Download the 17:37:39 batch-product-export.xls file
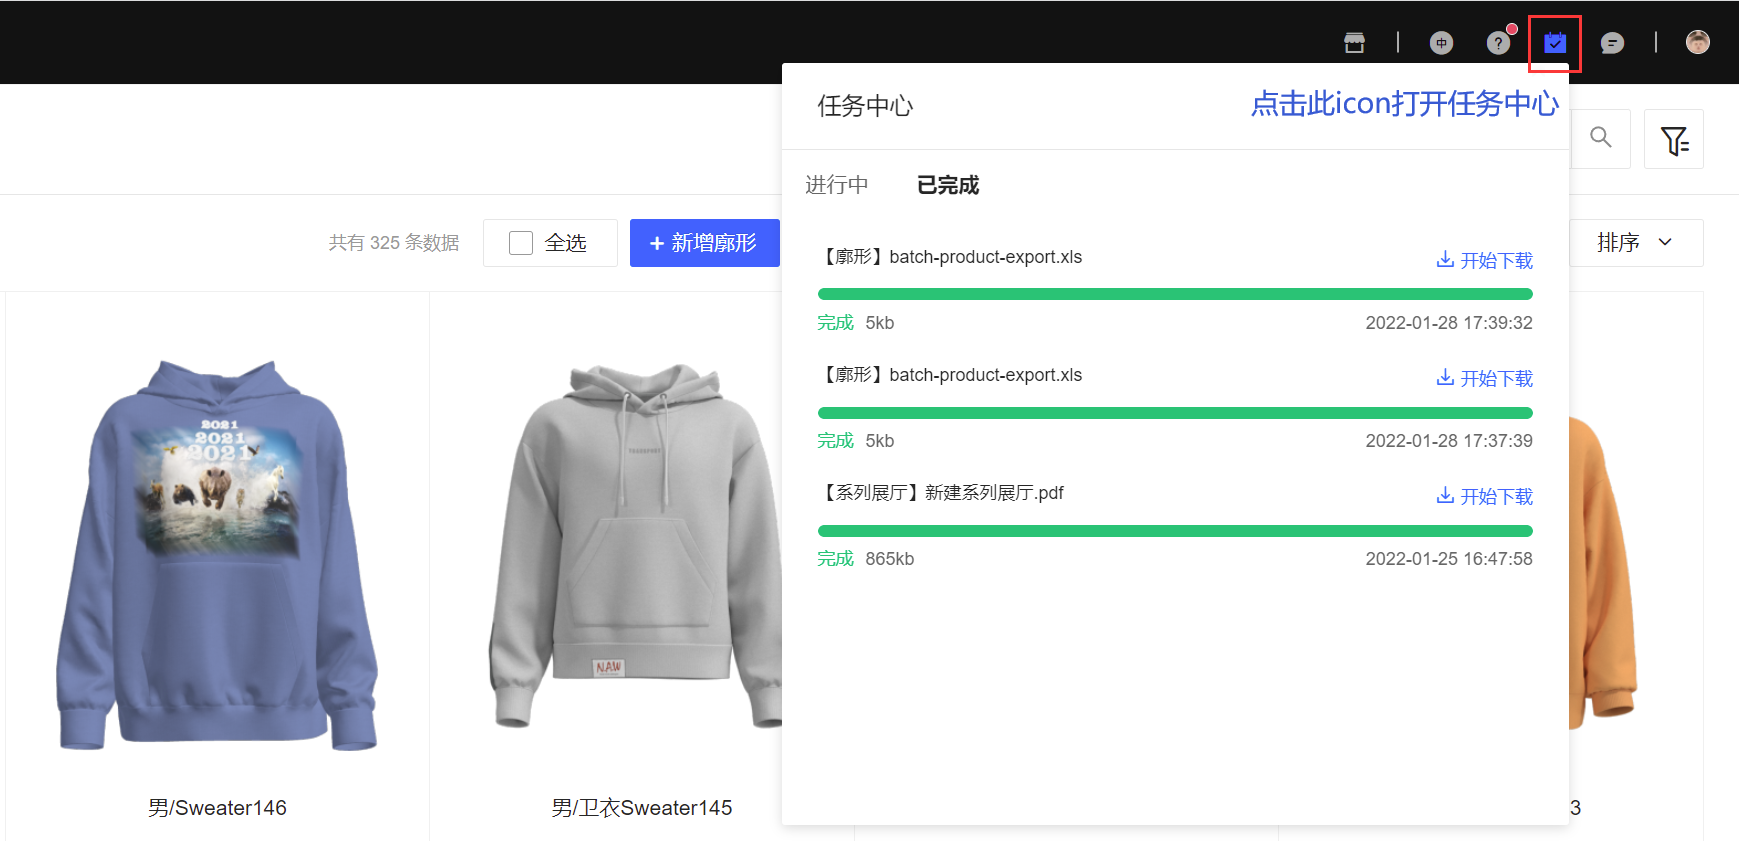Image resolution: width=1739 pixels, height=841 pixels. [1485, 378]
